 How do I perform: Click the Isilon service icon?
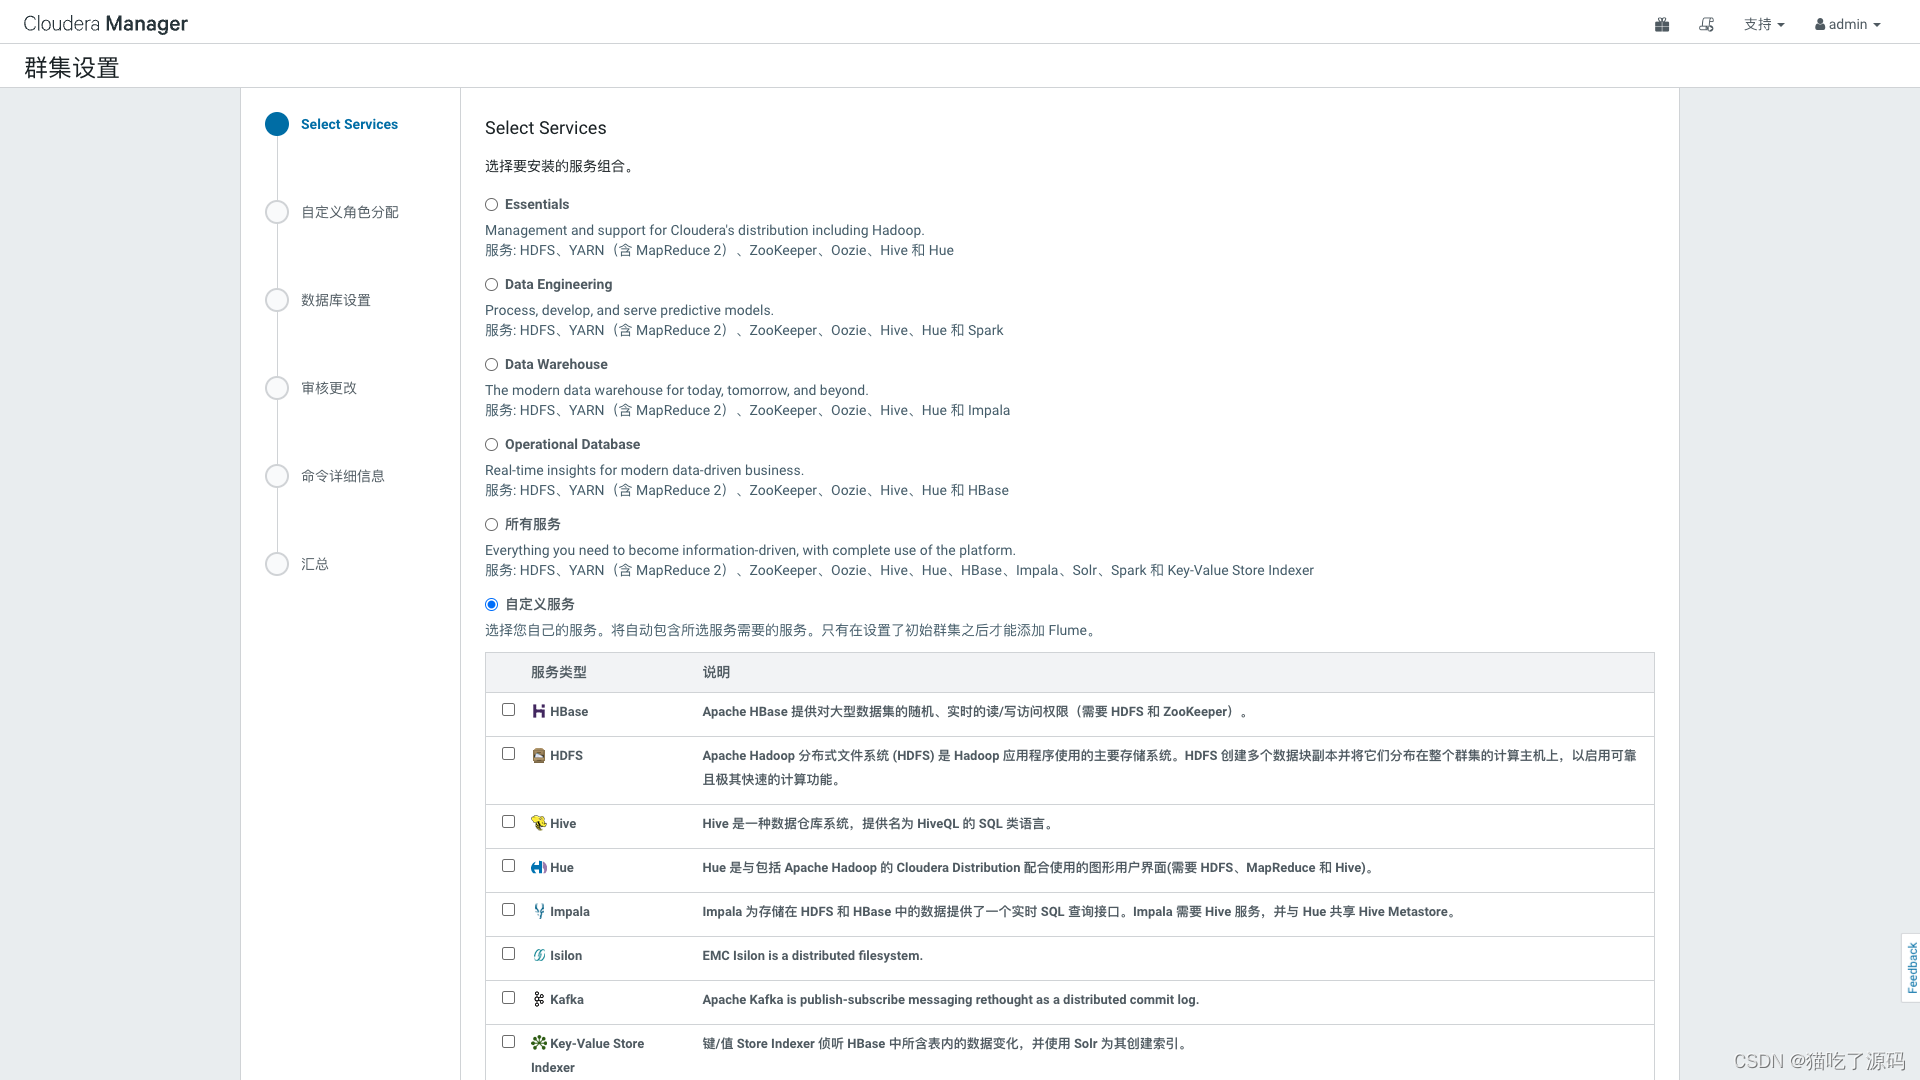[539, 955]
